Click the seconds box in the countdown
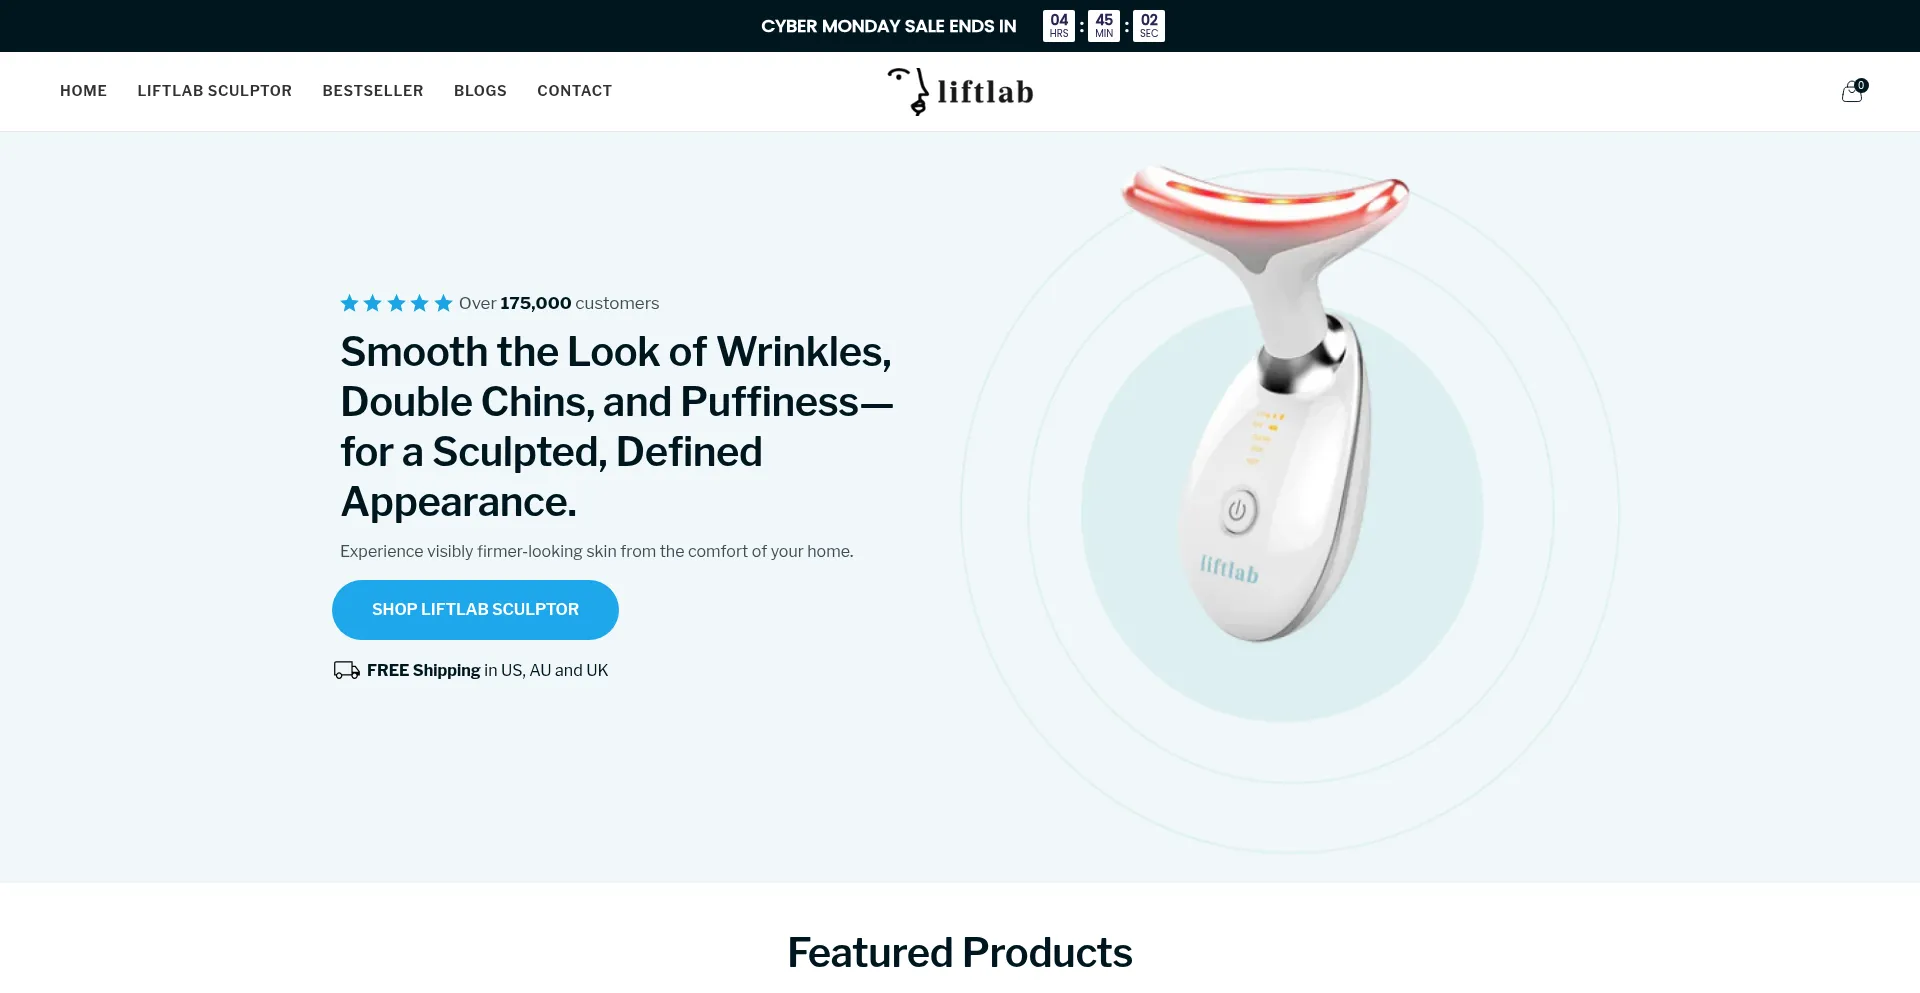The width and height of the screenshot is (1920, 993). pyautogui.click(x=1149, y=26)
